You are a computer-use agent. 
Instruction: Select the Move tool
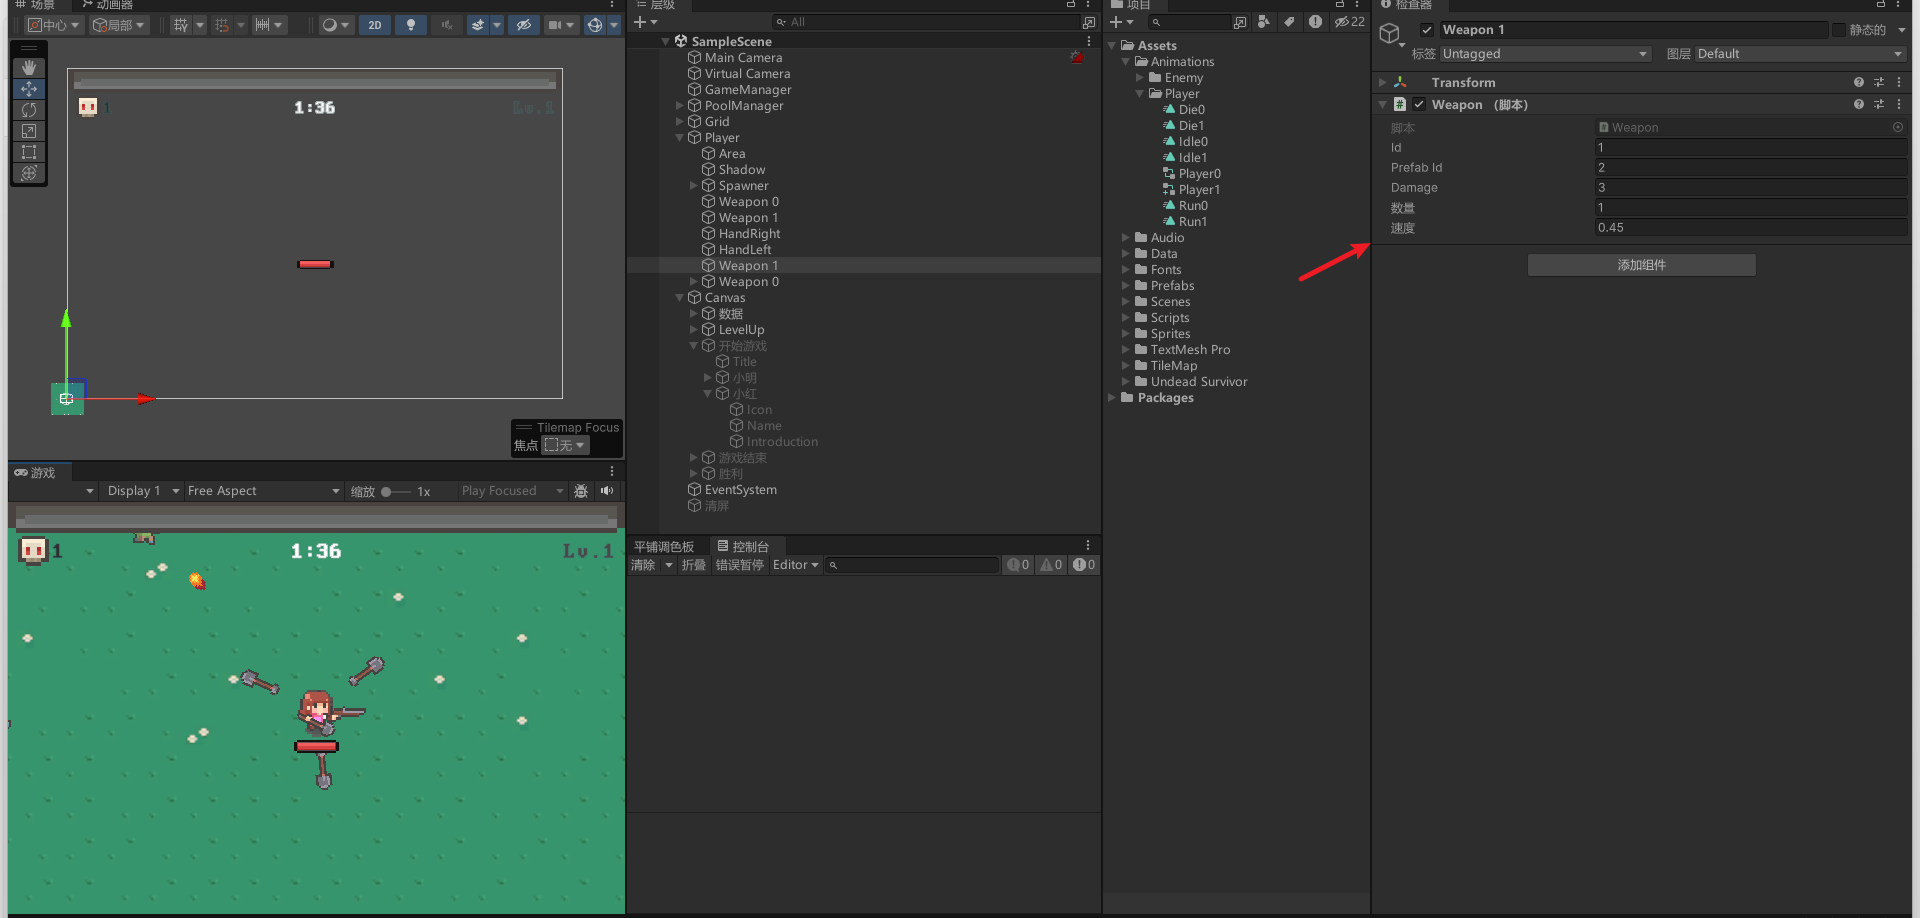point(29,89)
